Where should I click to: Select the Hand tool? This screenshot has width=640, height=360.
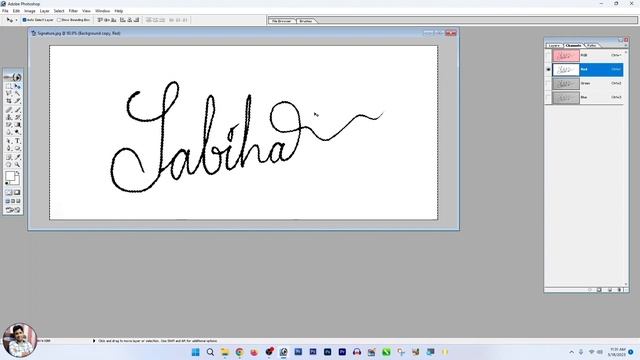[x=9, y=164]
